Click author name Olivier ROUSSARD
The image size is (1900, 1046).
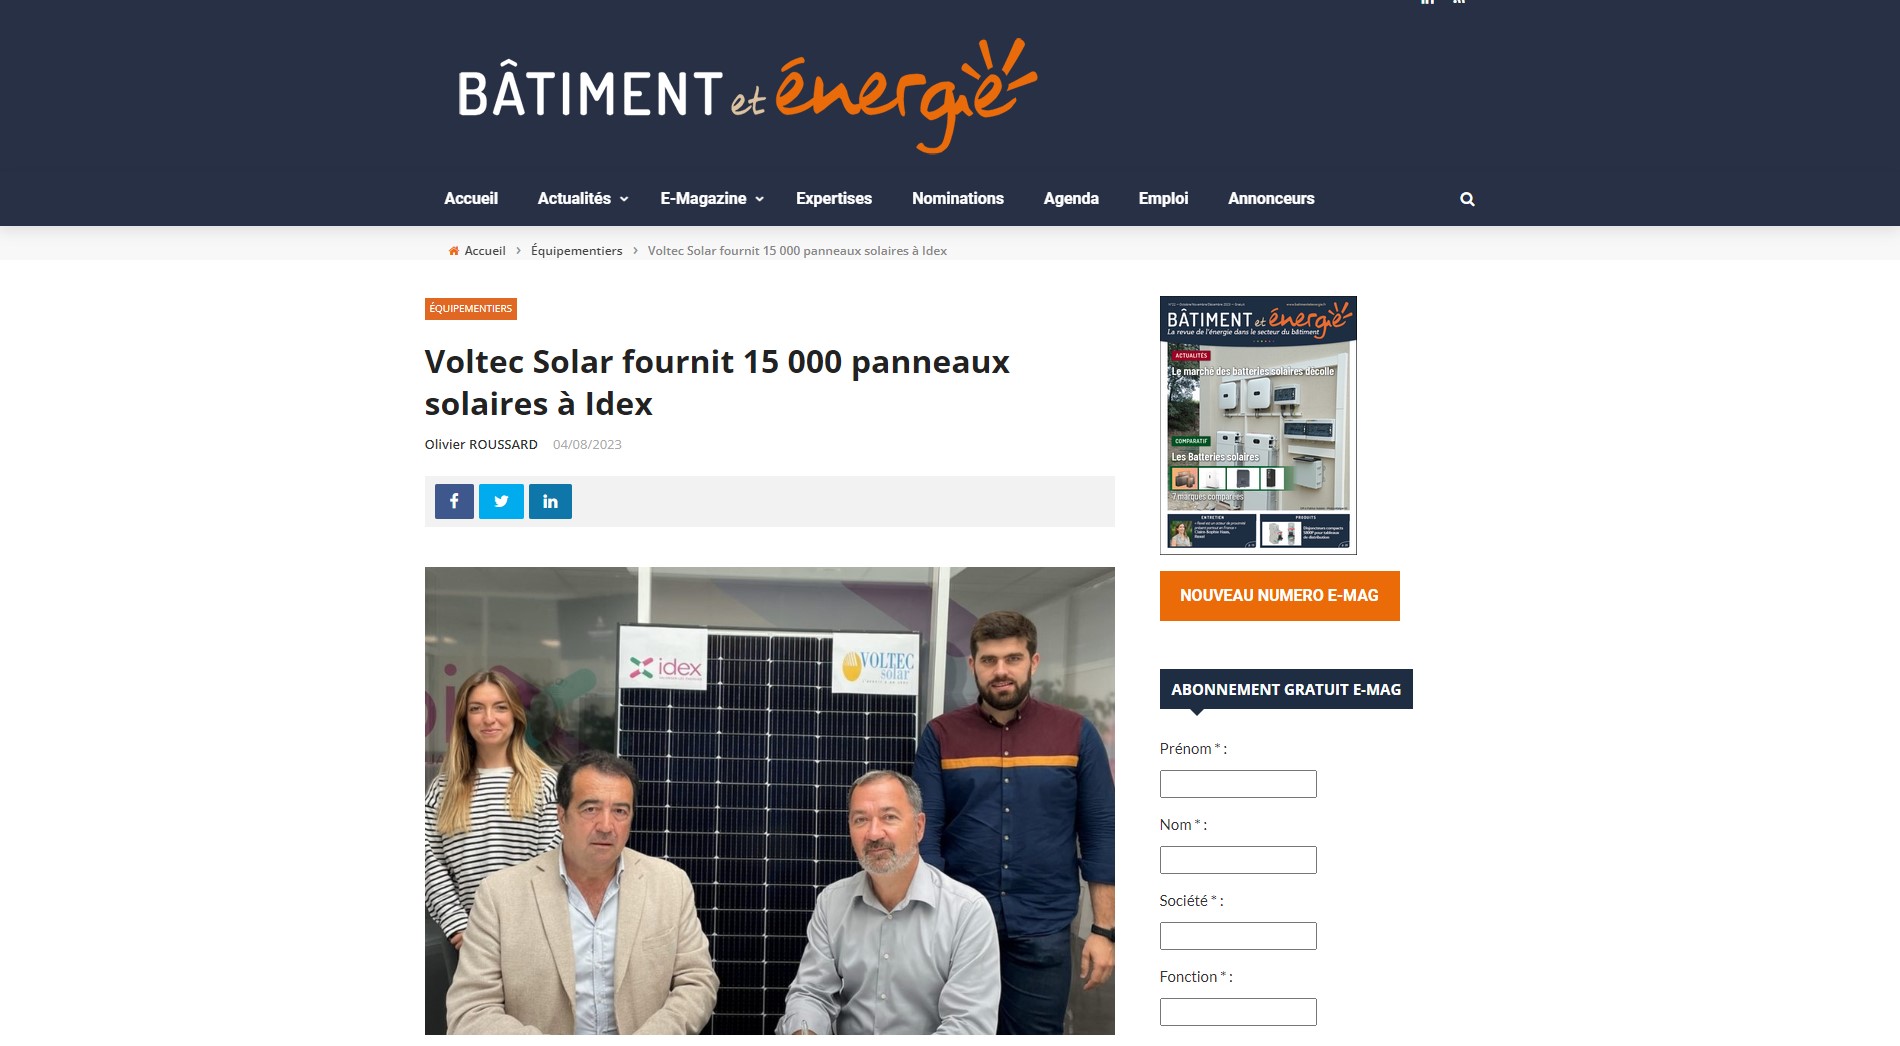coord(481,445)
